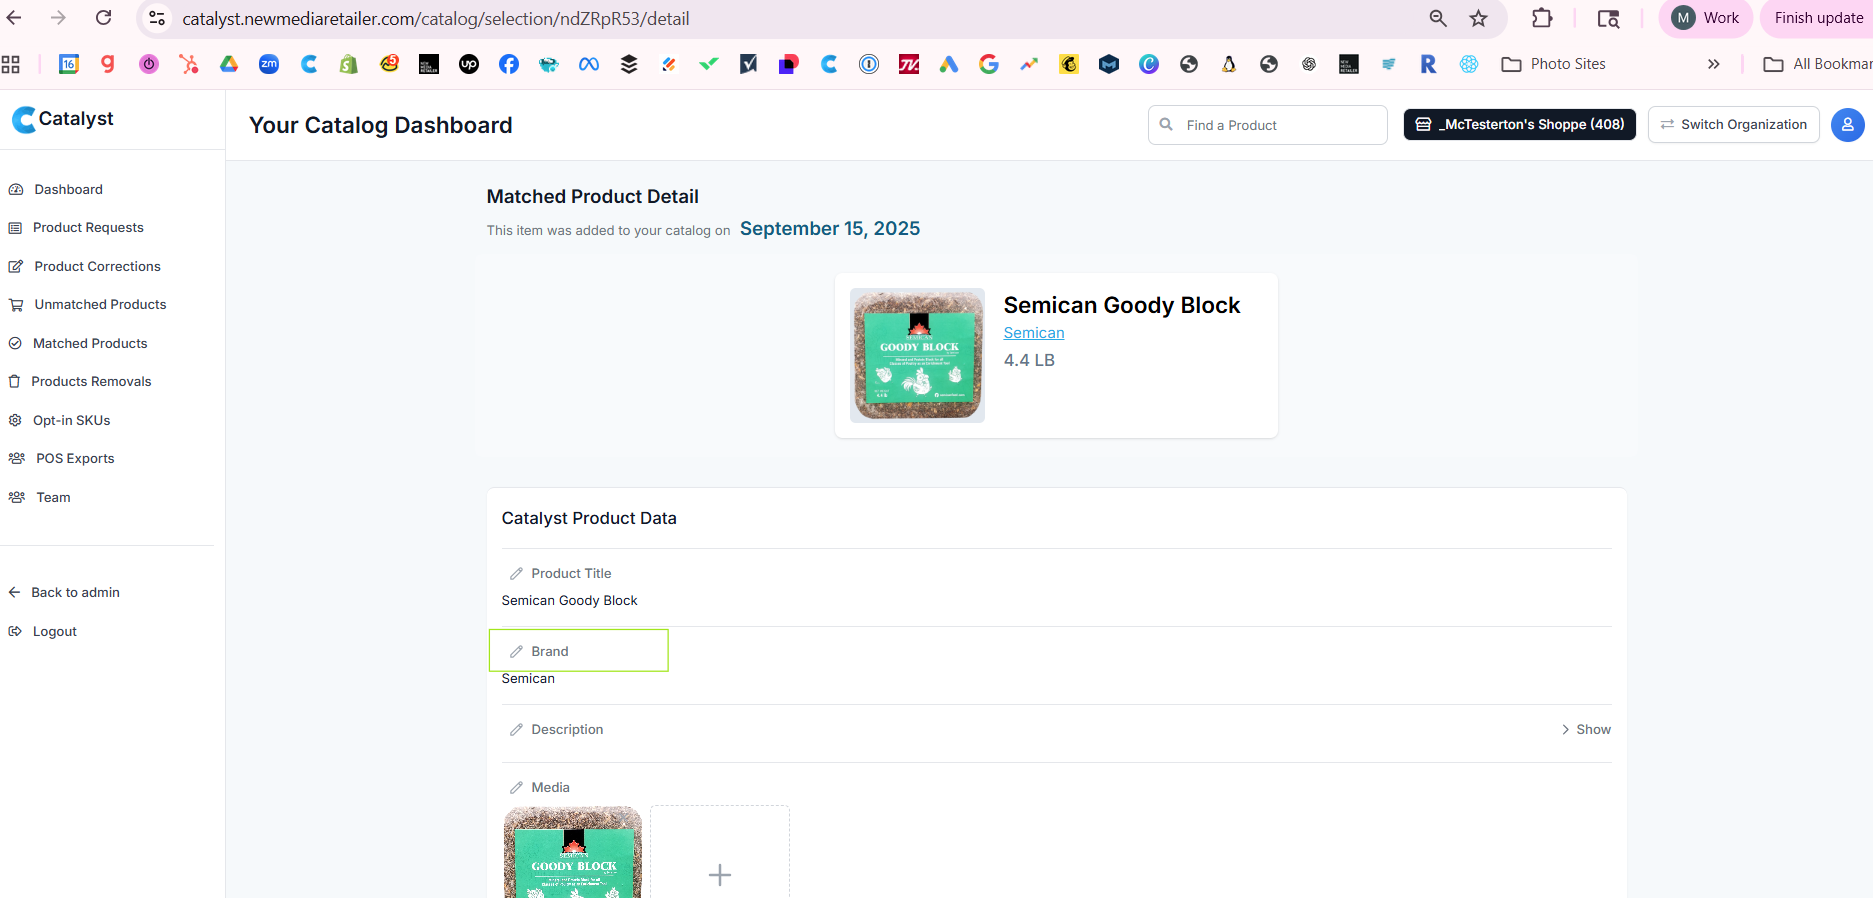The image size is (1873, 898).
Task: Open the Semican brand link
Action: 1033,333
